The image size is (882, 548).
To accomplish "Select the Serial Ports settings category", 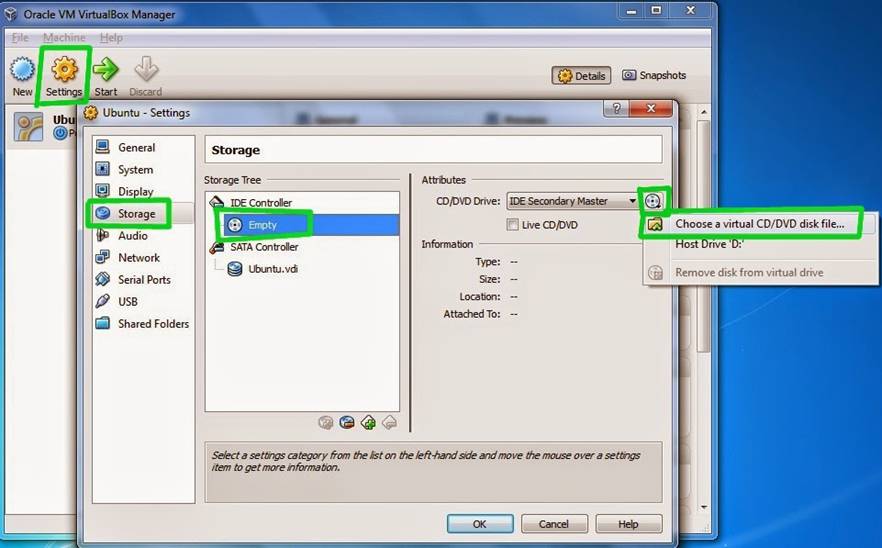I will pos(143,280).
